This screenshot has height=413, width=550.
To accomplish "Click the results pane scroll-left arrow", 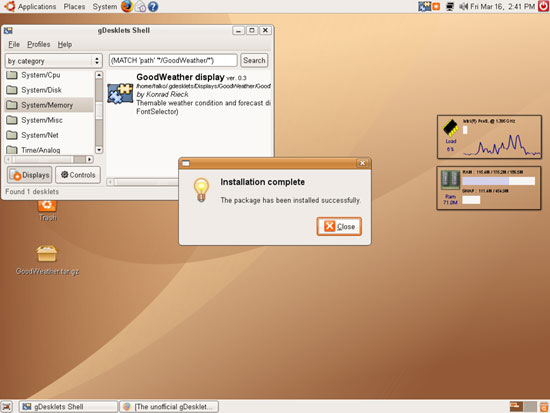I will pyautogui.click(x=110, y=182).
